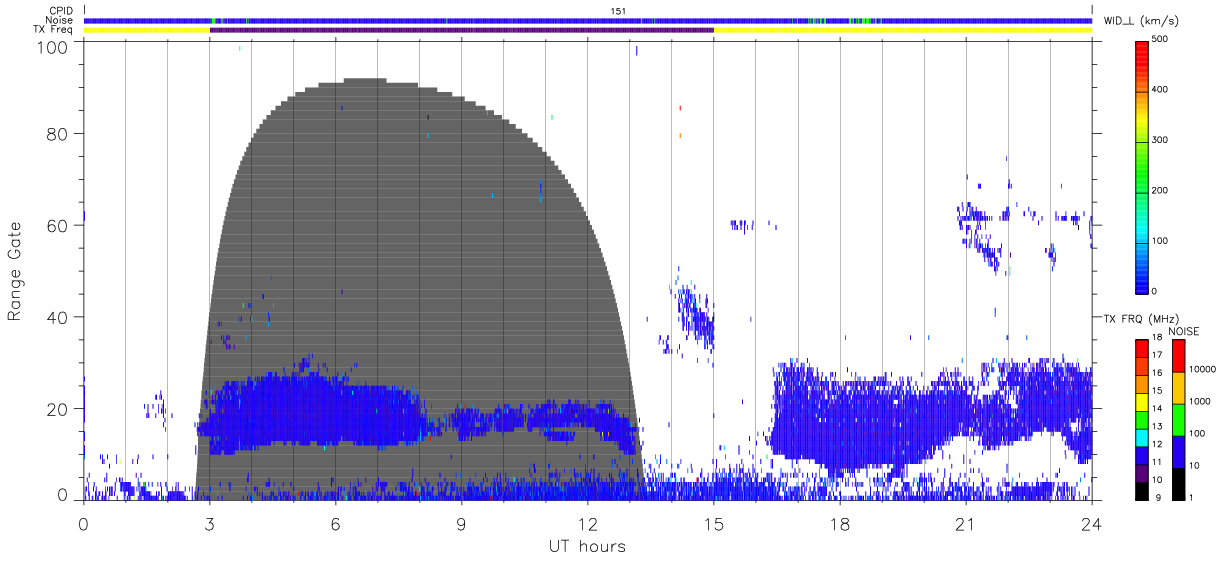Click the yellow swatch in TX frequency legend
The height and width of the screenshot is (567, 1228).
[1141, 403]
